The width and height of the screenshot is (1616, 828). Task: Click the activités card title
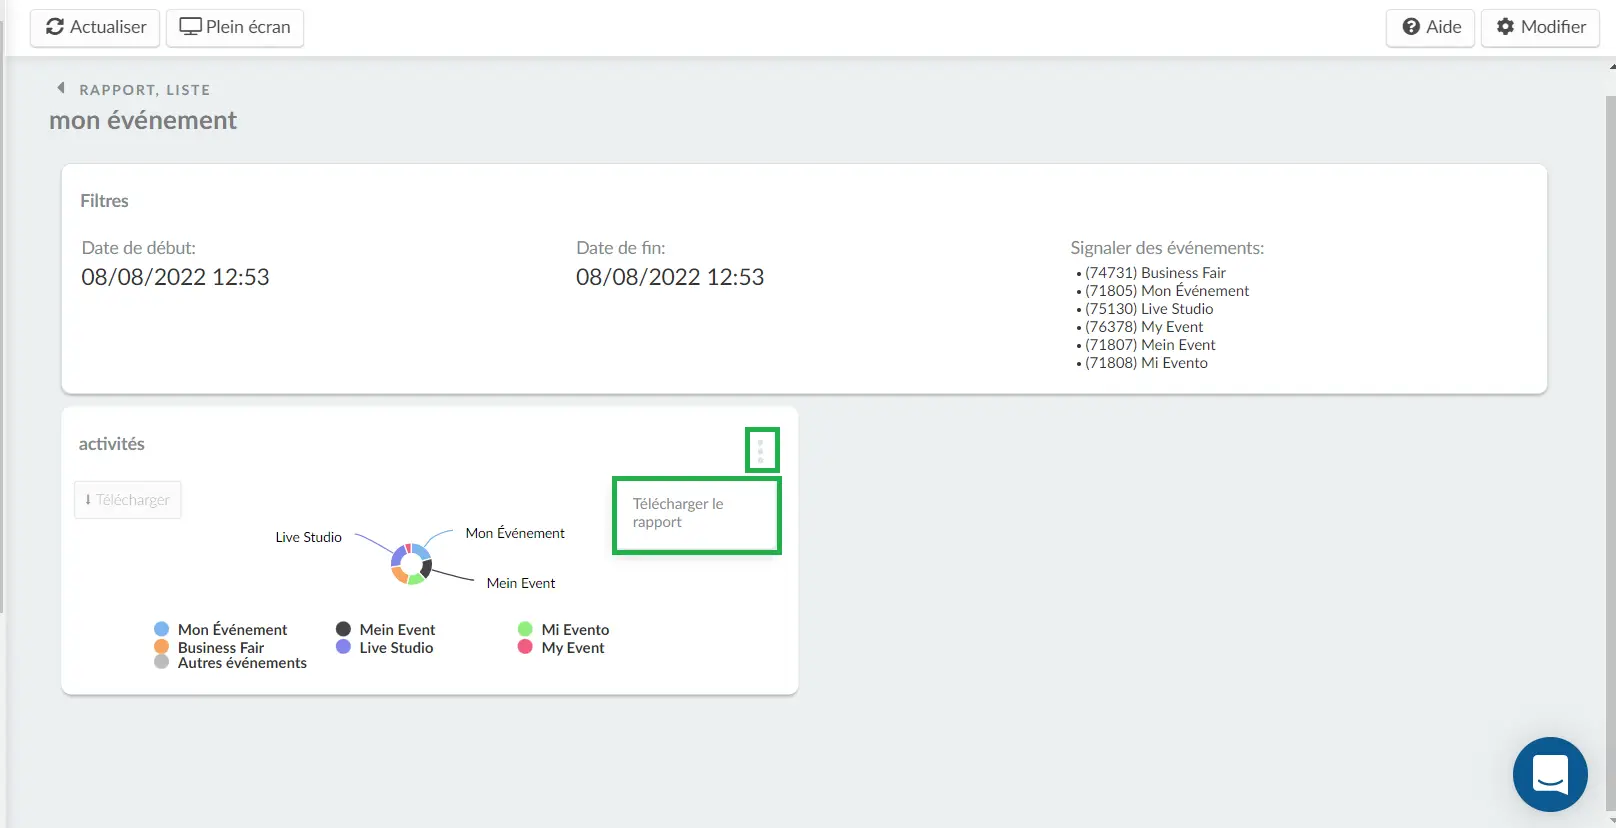click(112, 444)
